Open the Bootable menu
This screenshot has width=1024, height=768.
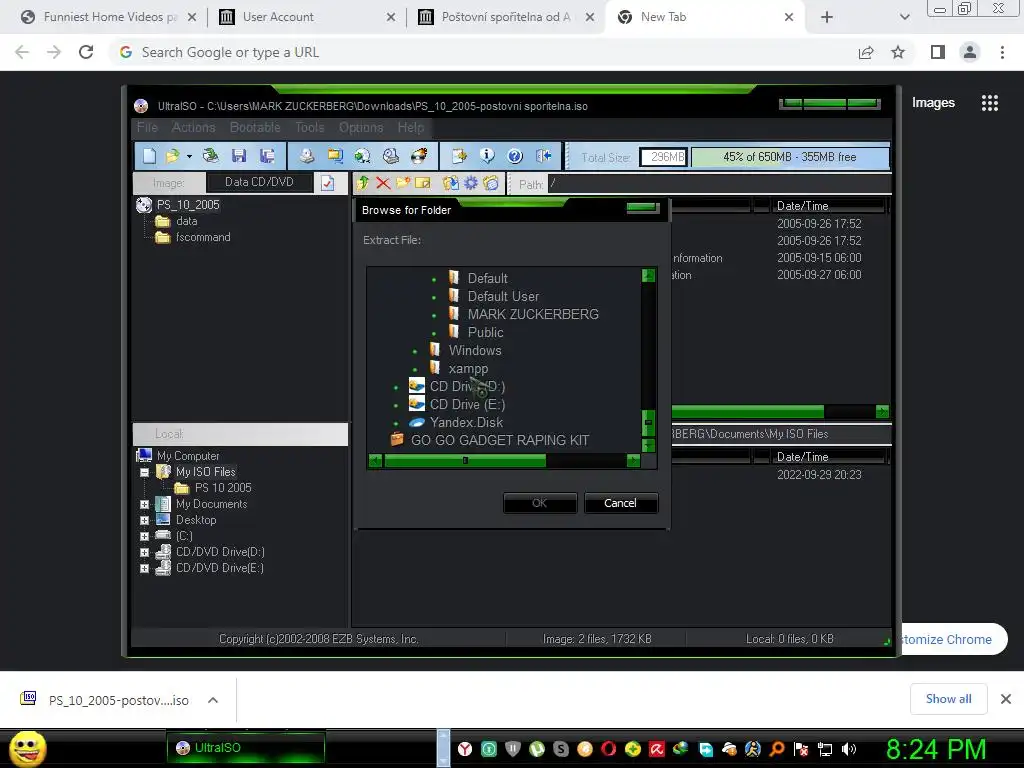point(255,127)
